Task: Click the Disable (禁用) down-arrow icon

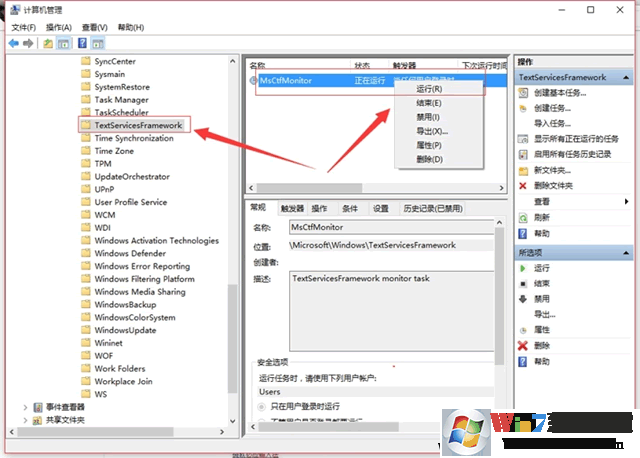Action: pos(523,299)
